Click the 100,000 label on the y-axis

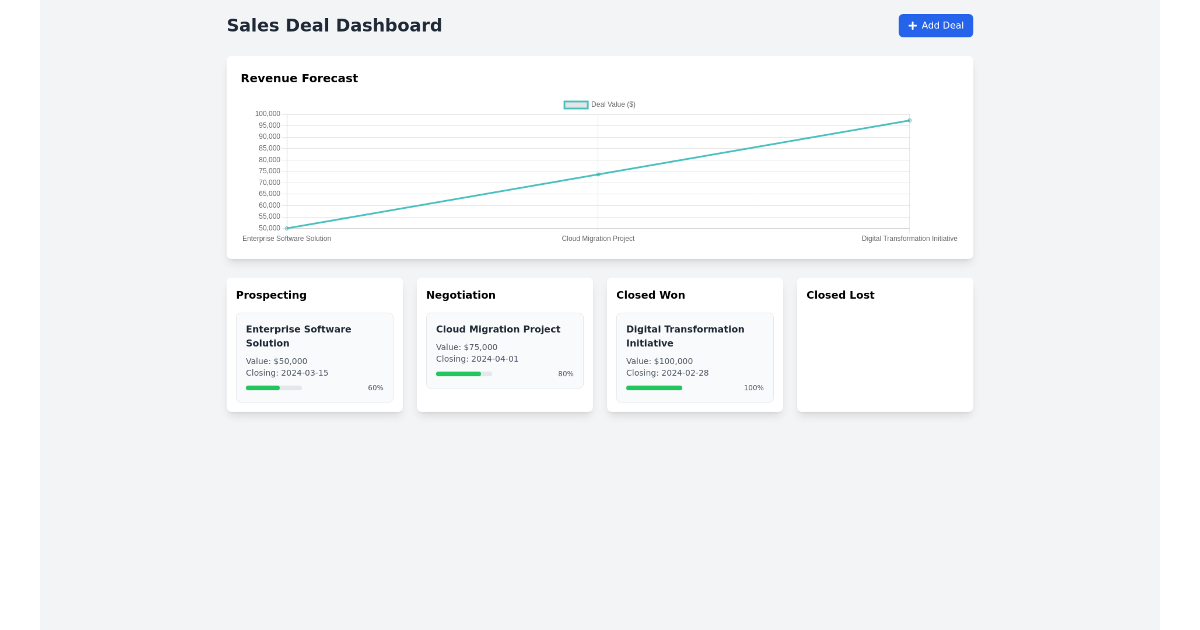(266, 113)
